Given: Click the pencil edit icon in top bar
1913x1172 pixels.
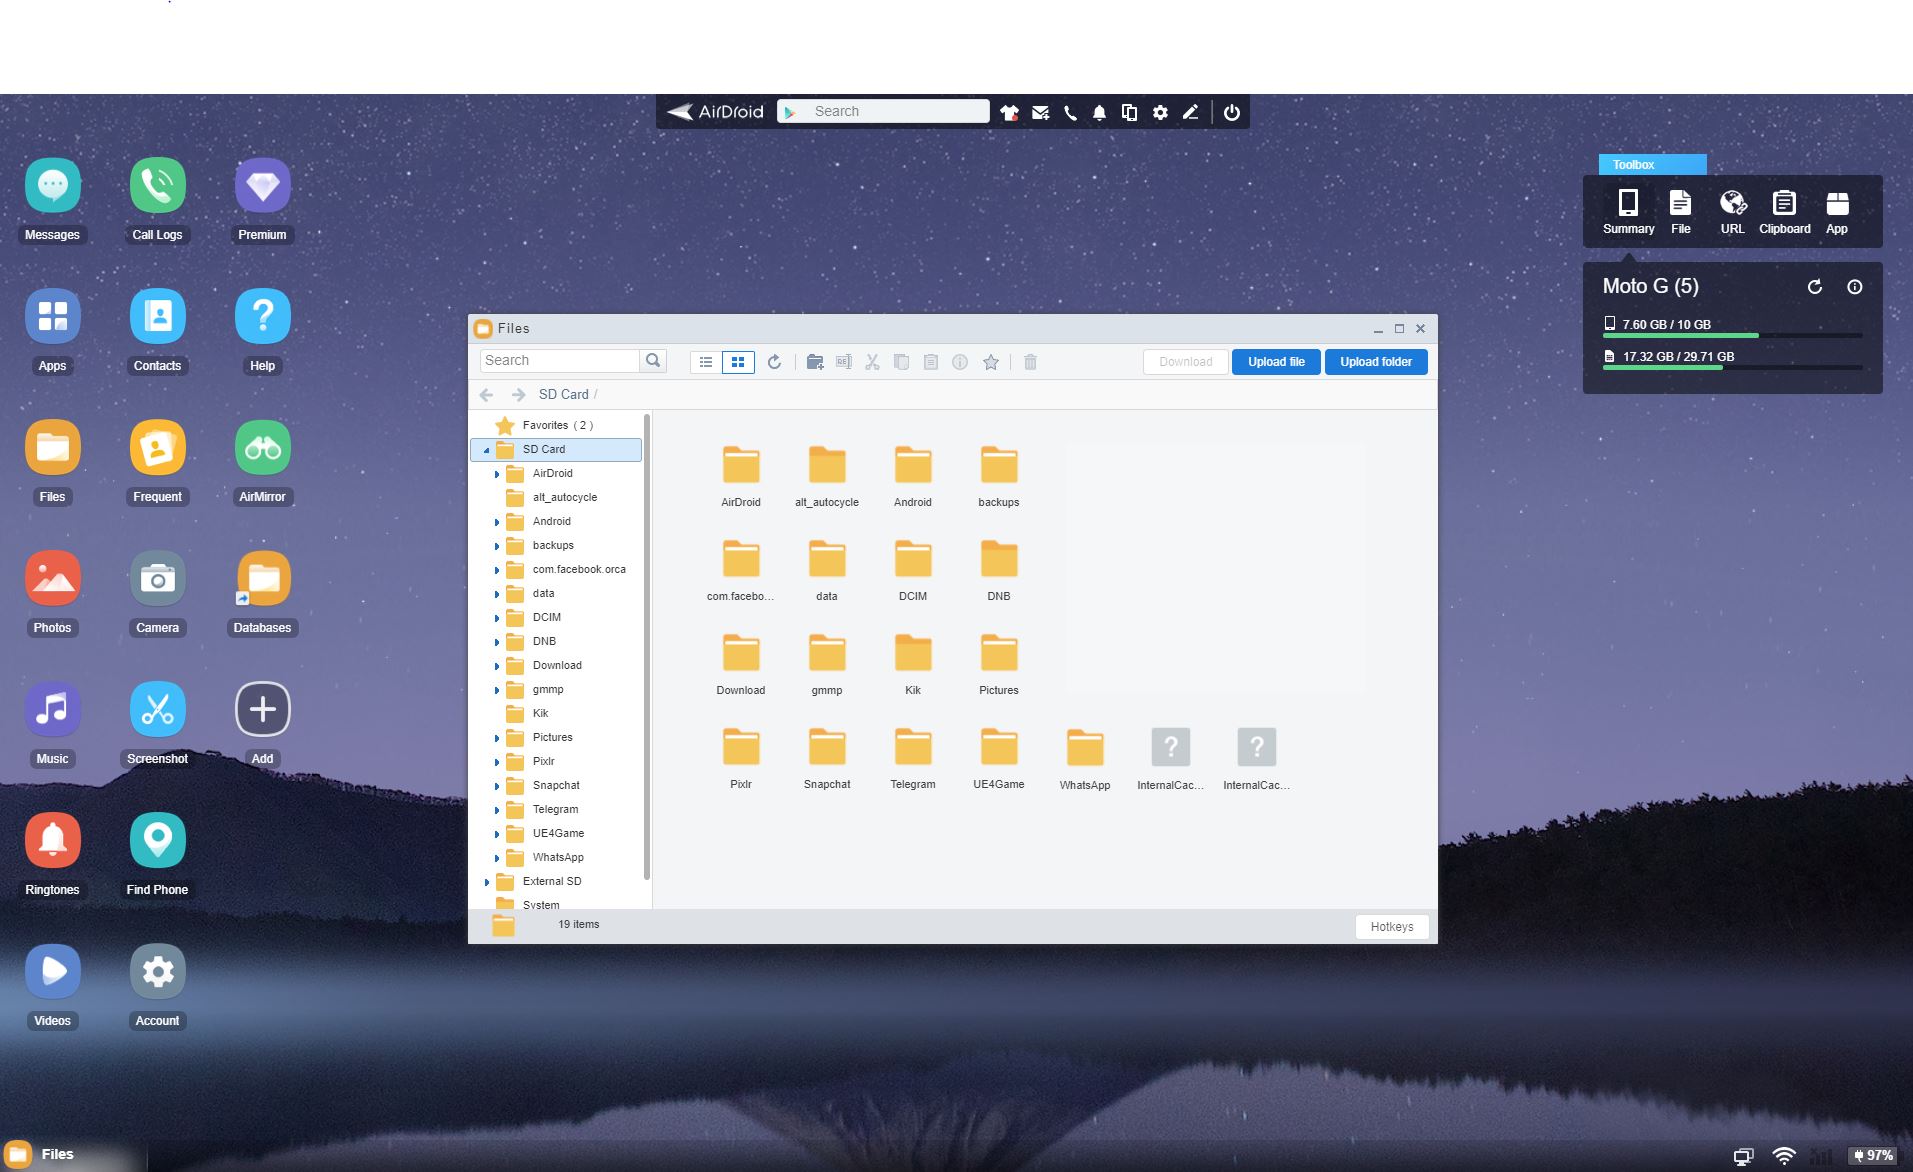Looking at the screenshot, I should [1190, 113].
